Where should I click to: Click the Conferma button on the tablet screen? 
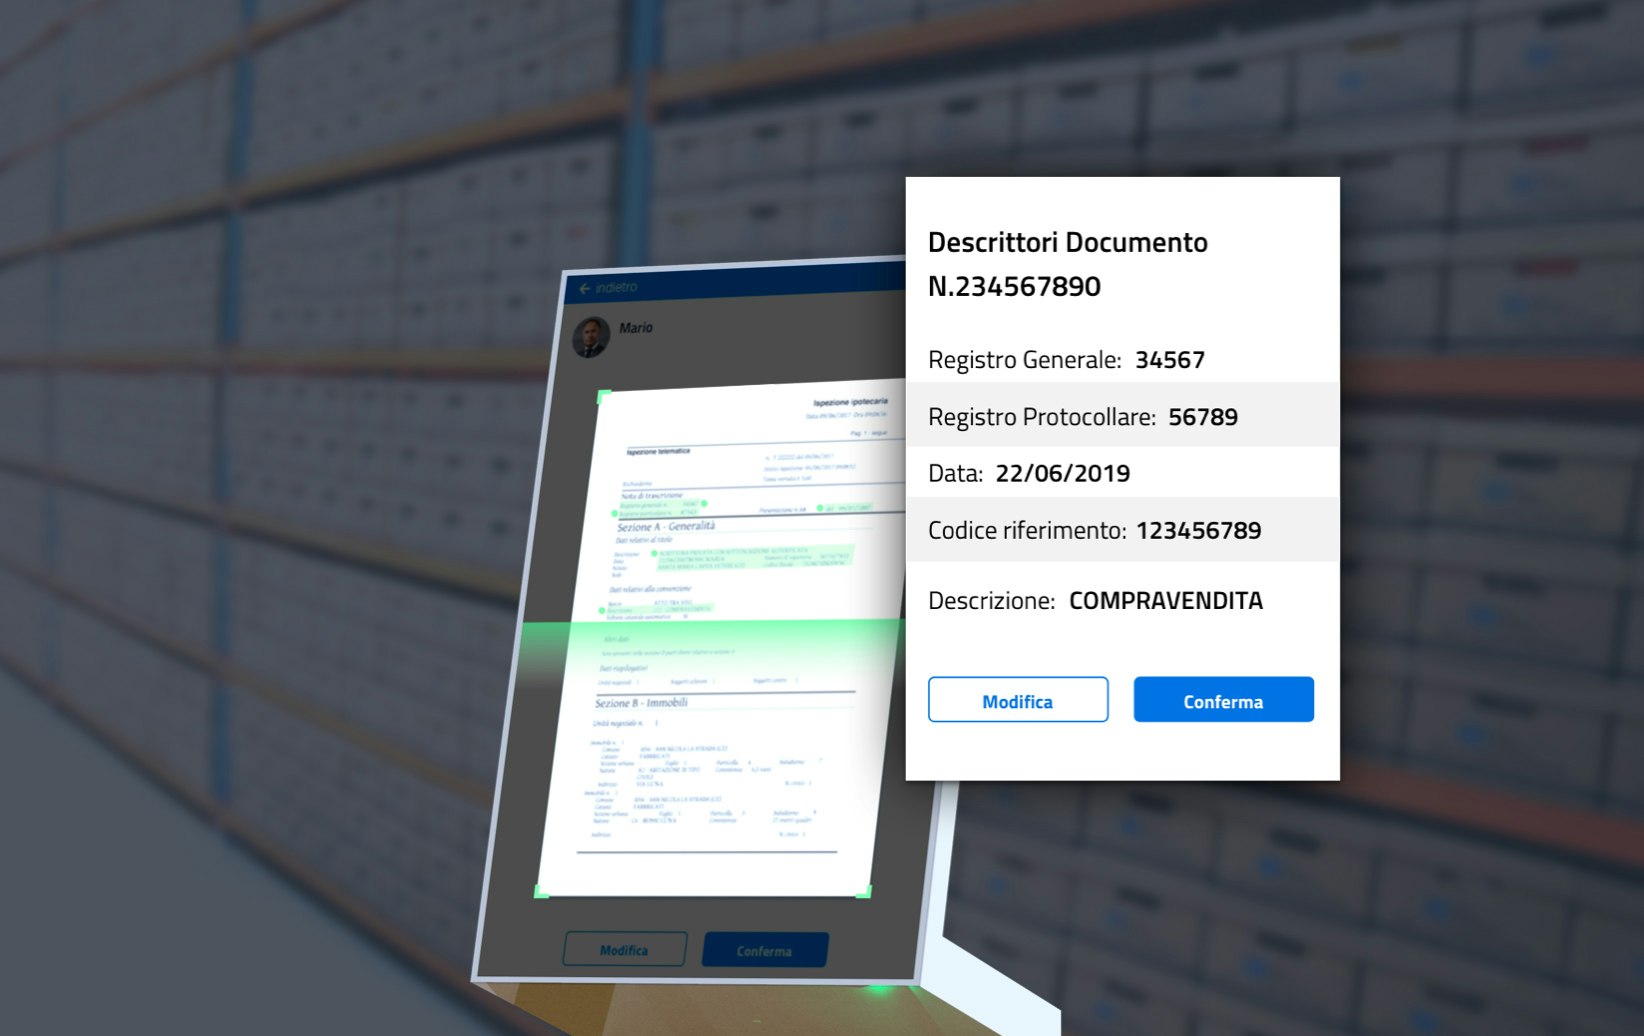coord(765,950)
